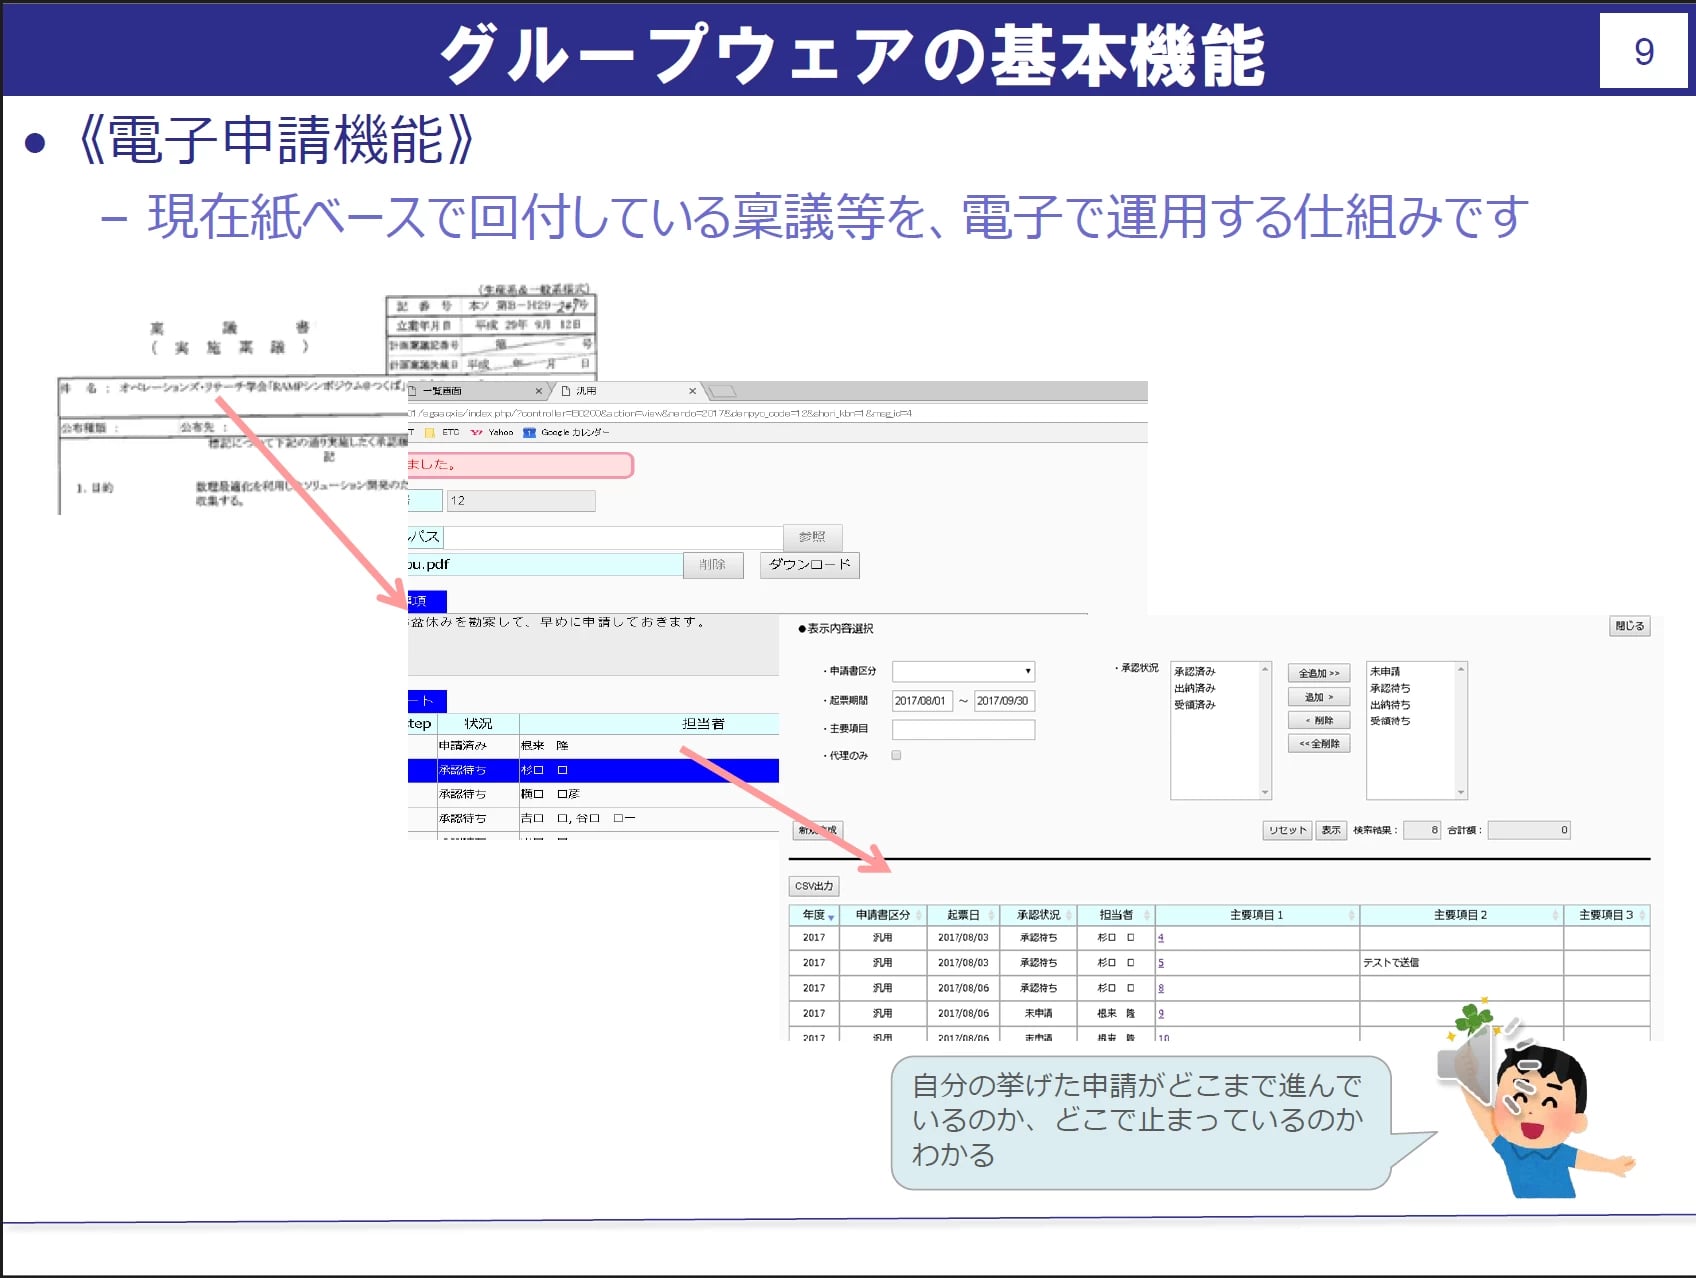Image resolution: width=1696 pixels, height=1278 pixels.
Task: Sort table by 年度 column arrow
Action: click(x=831, y=917)
